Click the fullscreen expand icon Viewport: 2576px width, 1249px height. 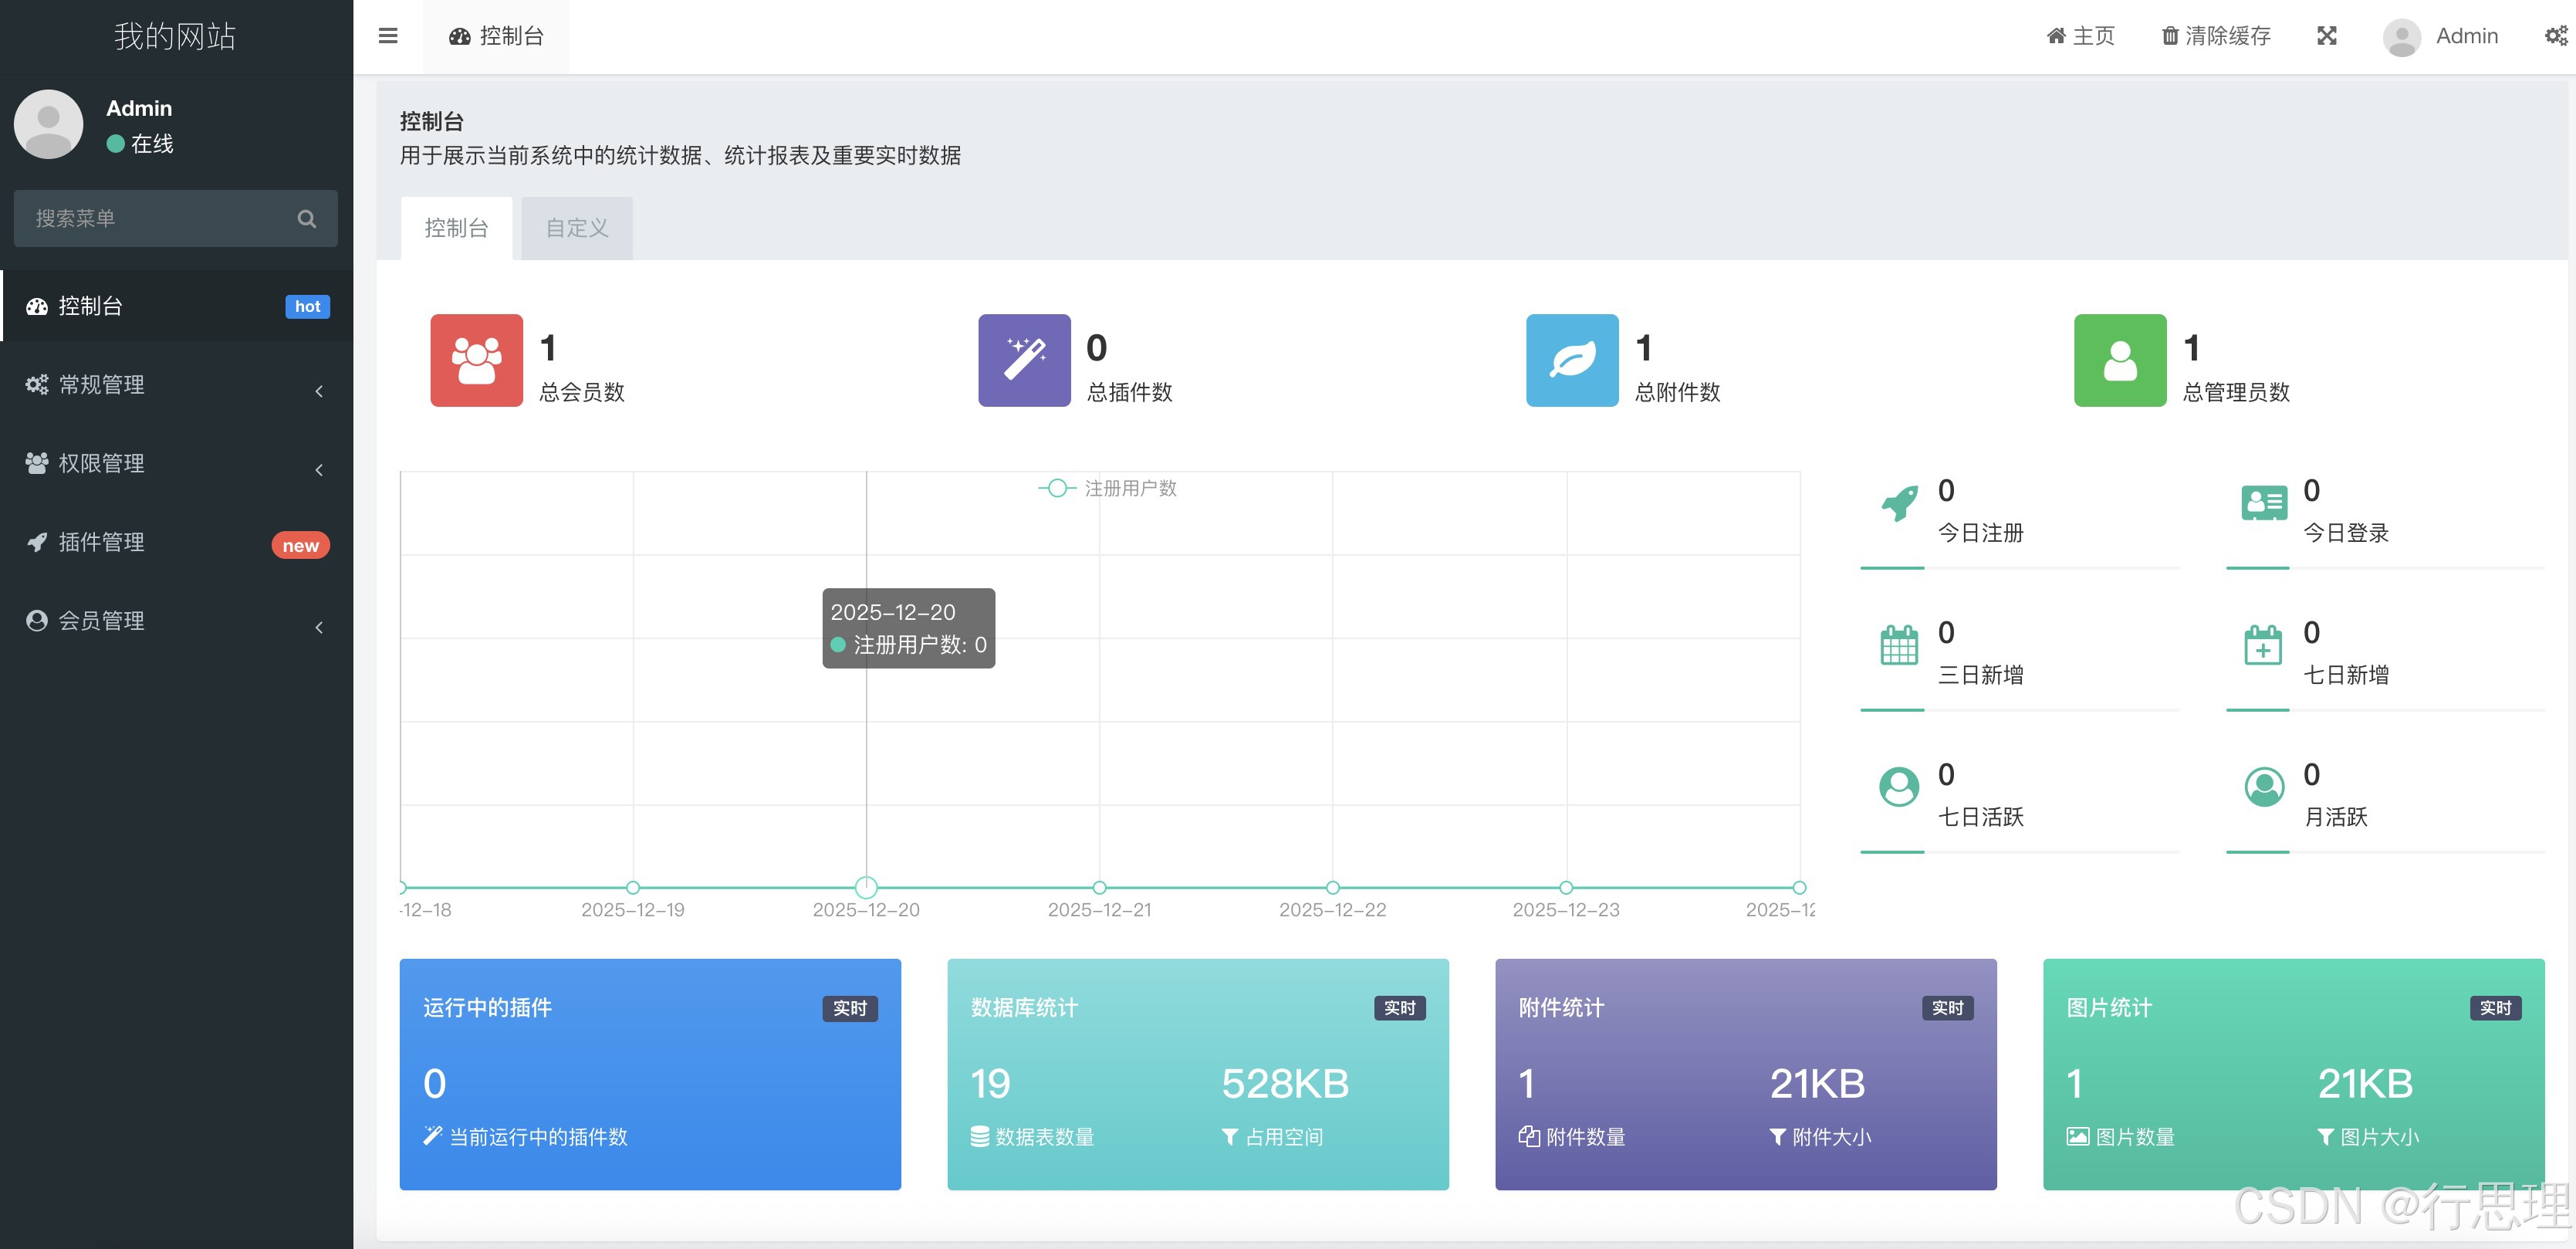tap(2327, 36)
